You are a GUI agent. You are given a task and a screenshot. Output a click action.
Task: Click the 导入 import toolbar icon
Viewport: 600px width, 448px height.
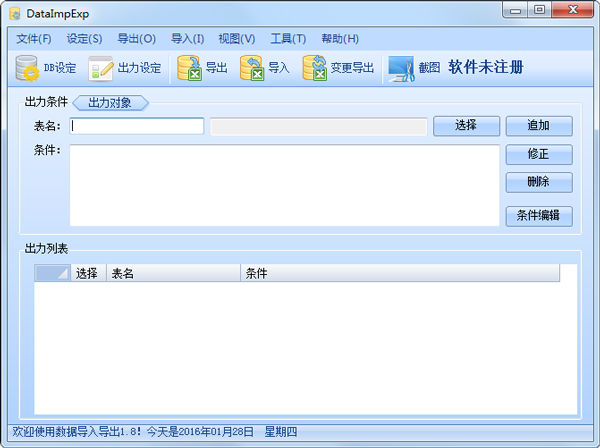click(x=252, y=68)
